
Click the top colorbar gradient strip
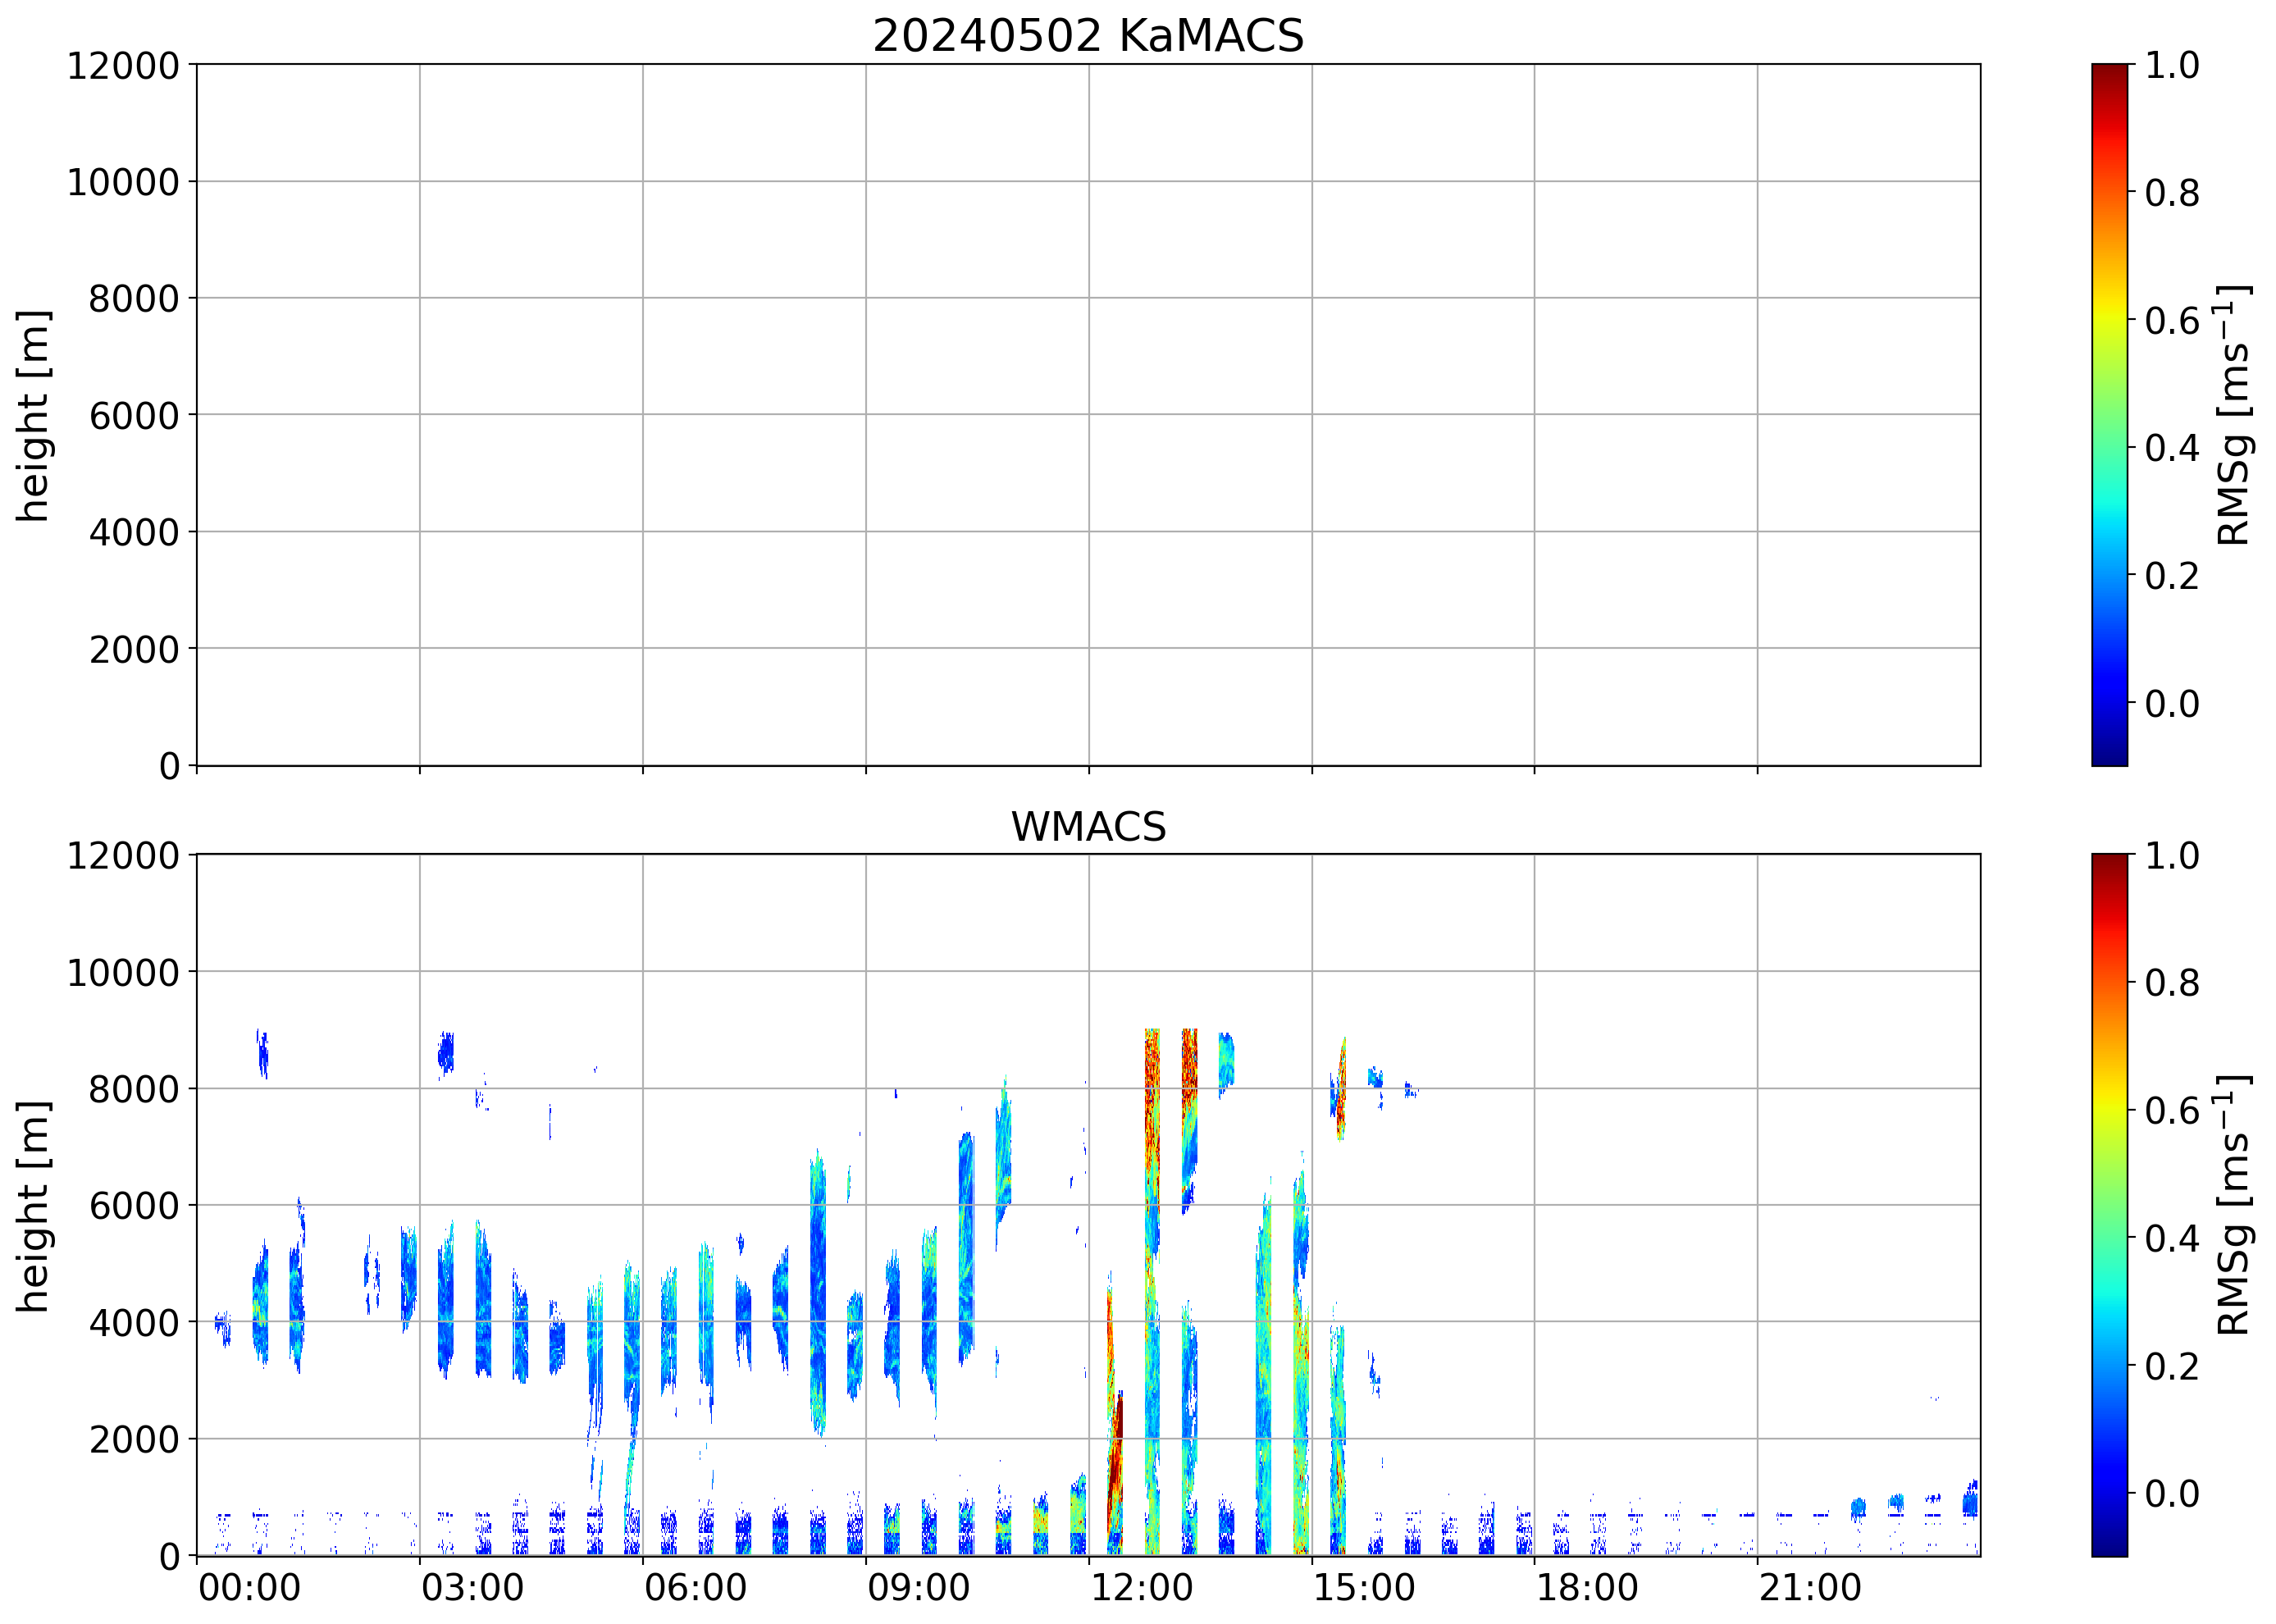pos(2109,415)
